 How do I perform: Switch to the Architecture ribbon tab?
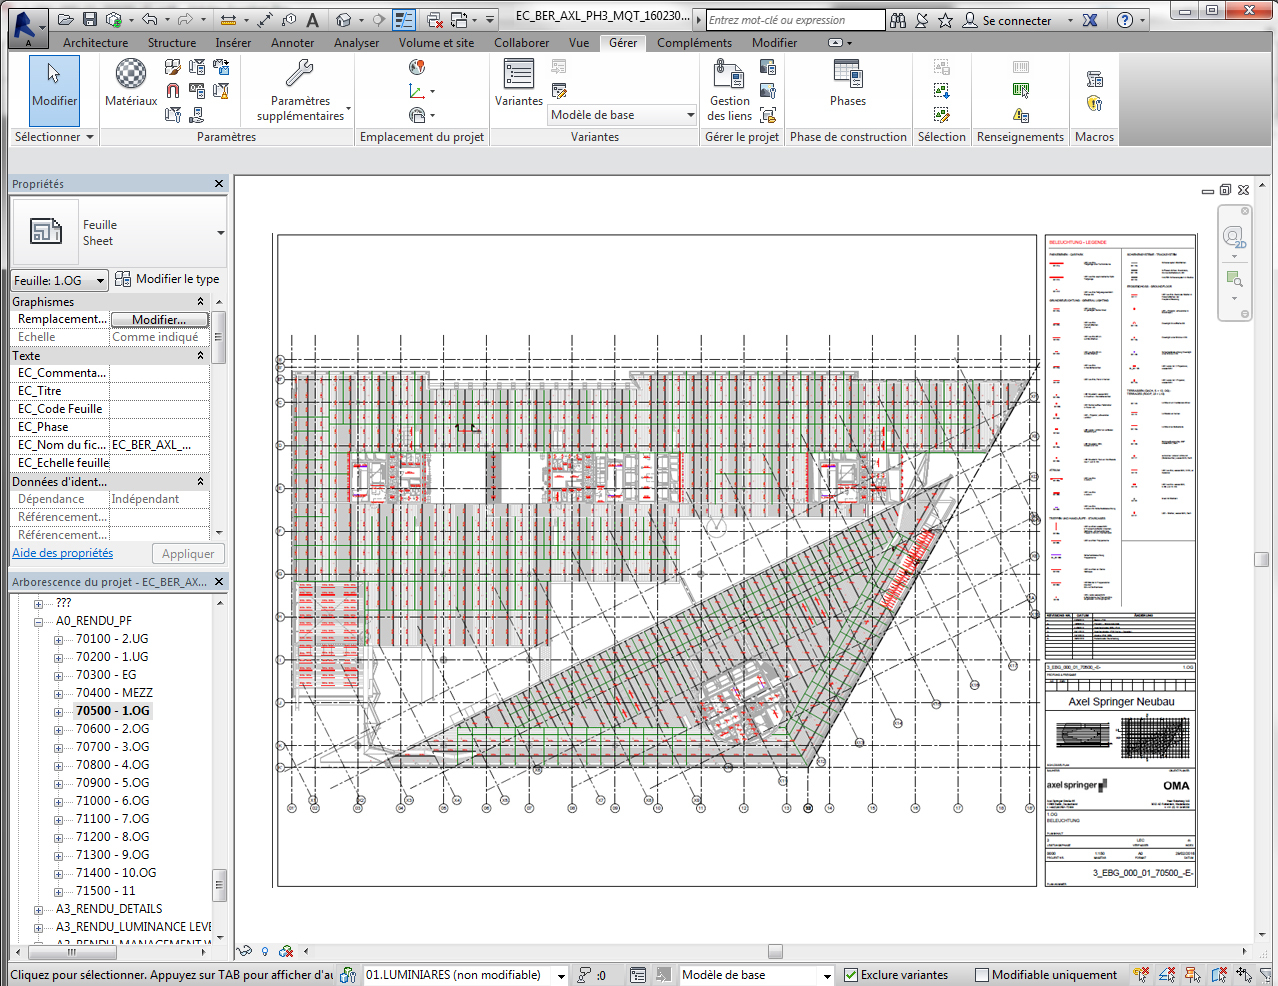point(95,42)
